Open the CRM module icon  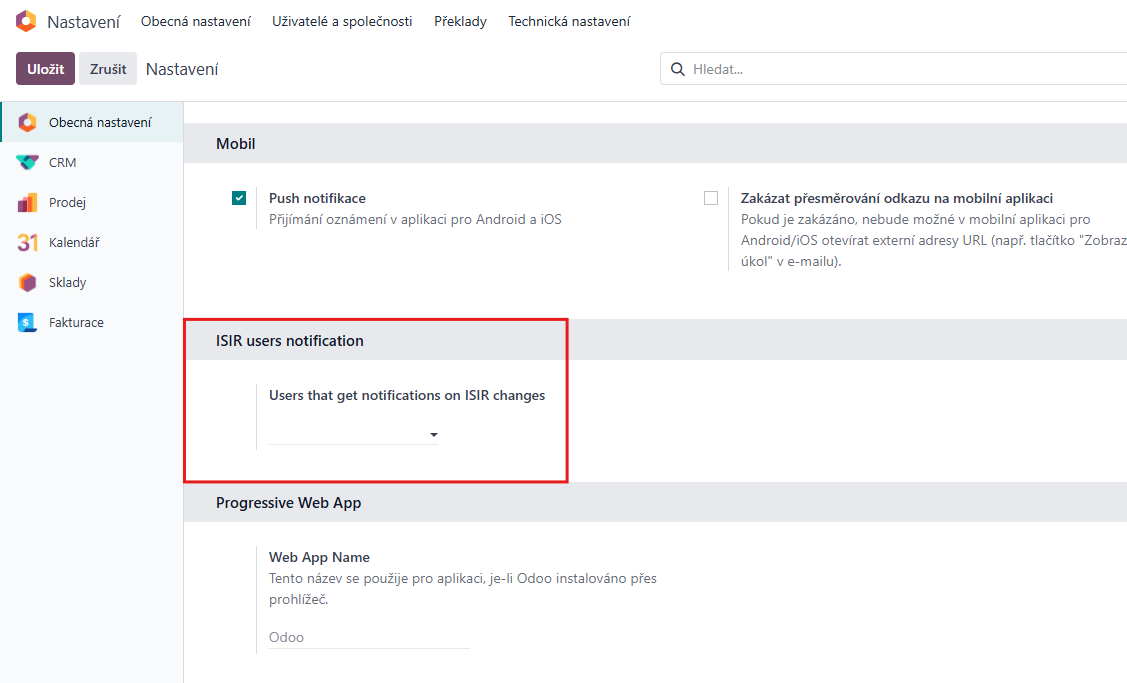coord(28,162)
